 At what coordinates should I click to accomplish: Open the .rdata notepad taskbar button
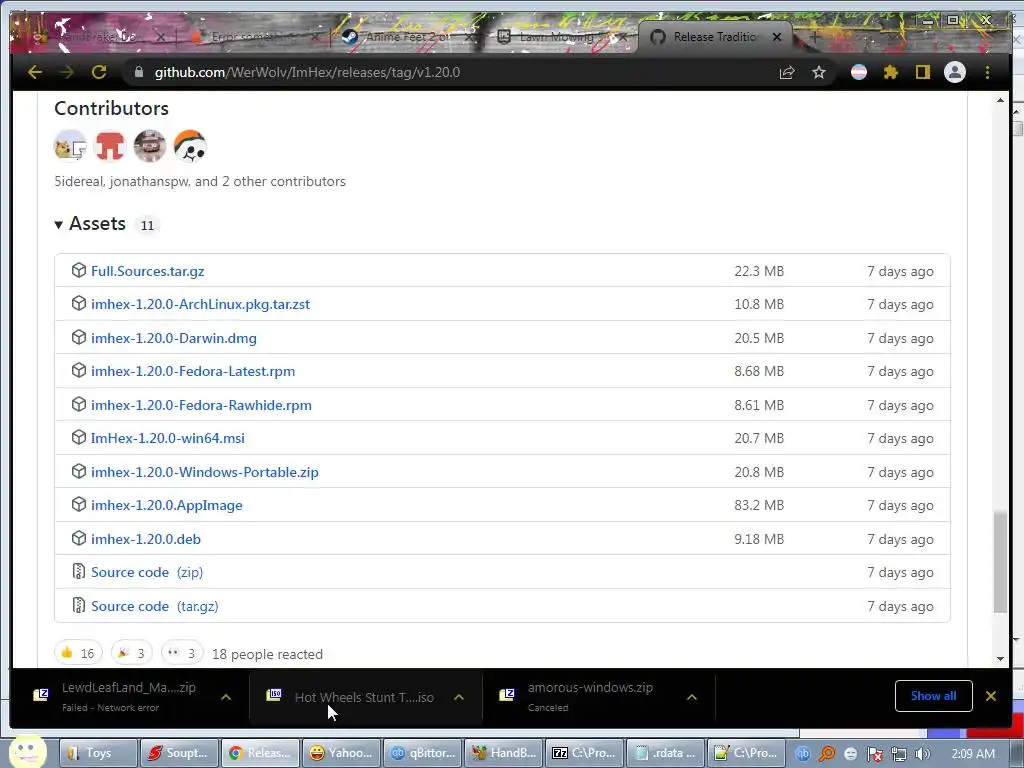pyautogui.click(x=665, y=753)
